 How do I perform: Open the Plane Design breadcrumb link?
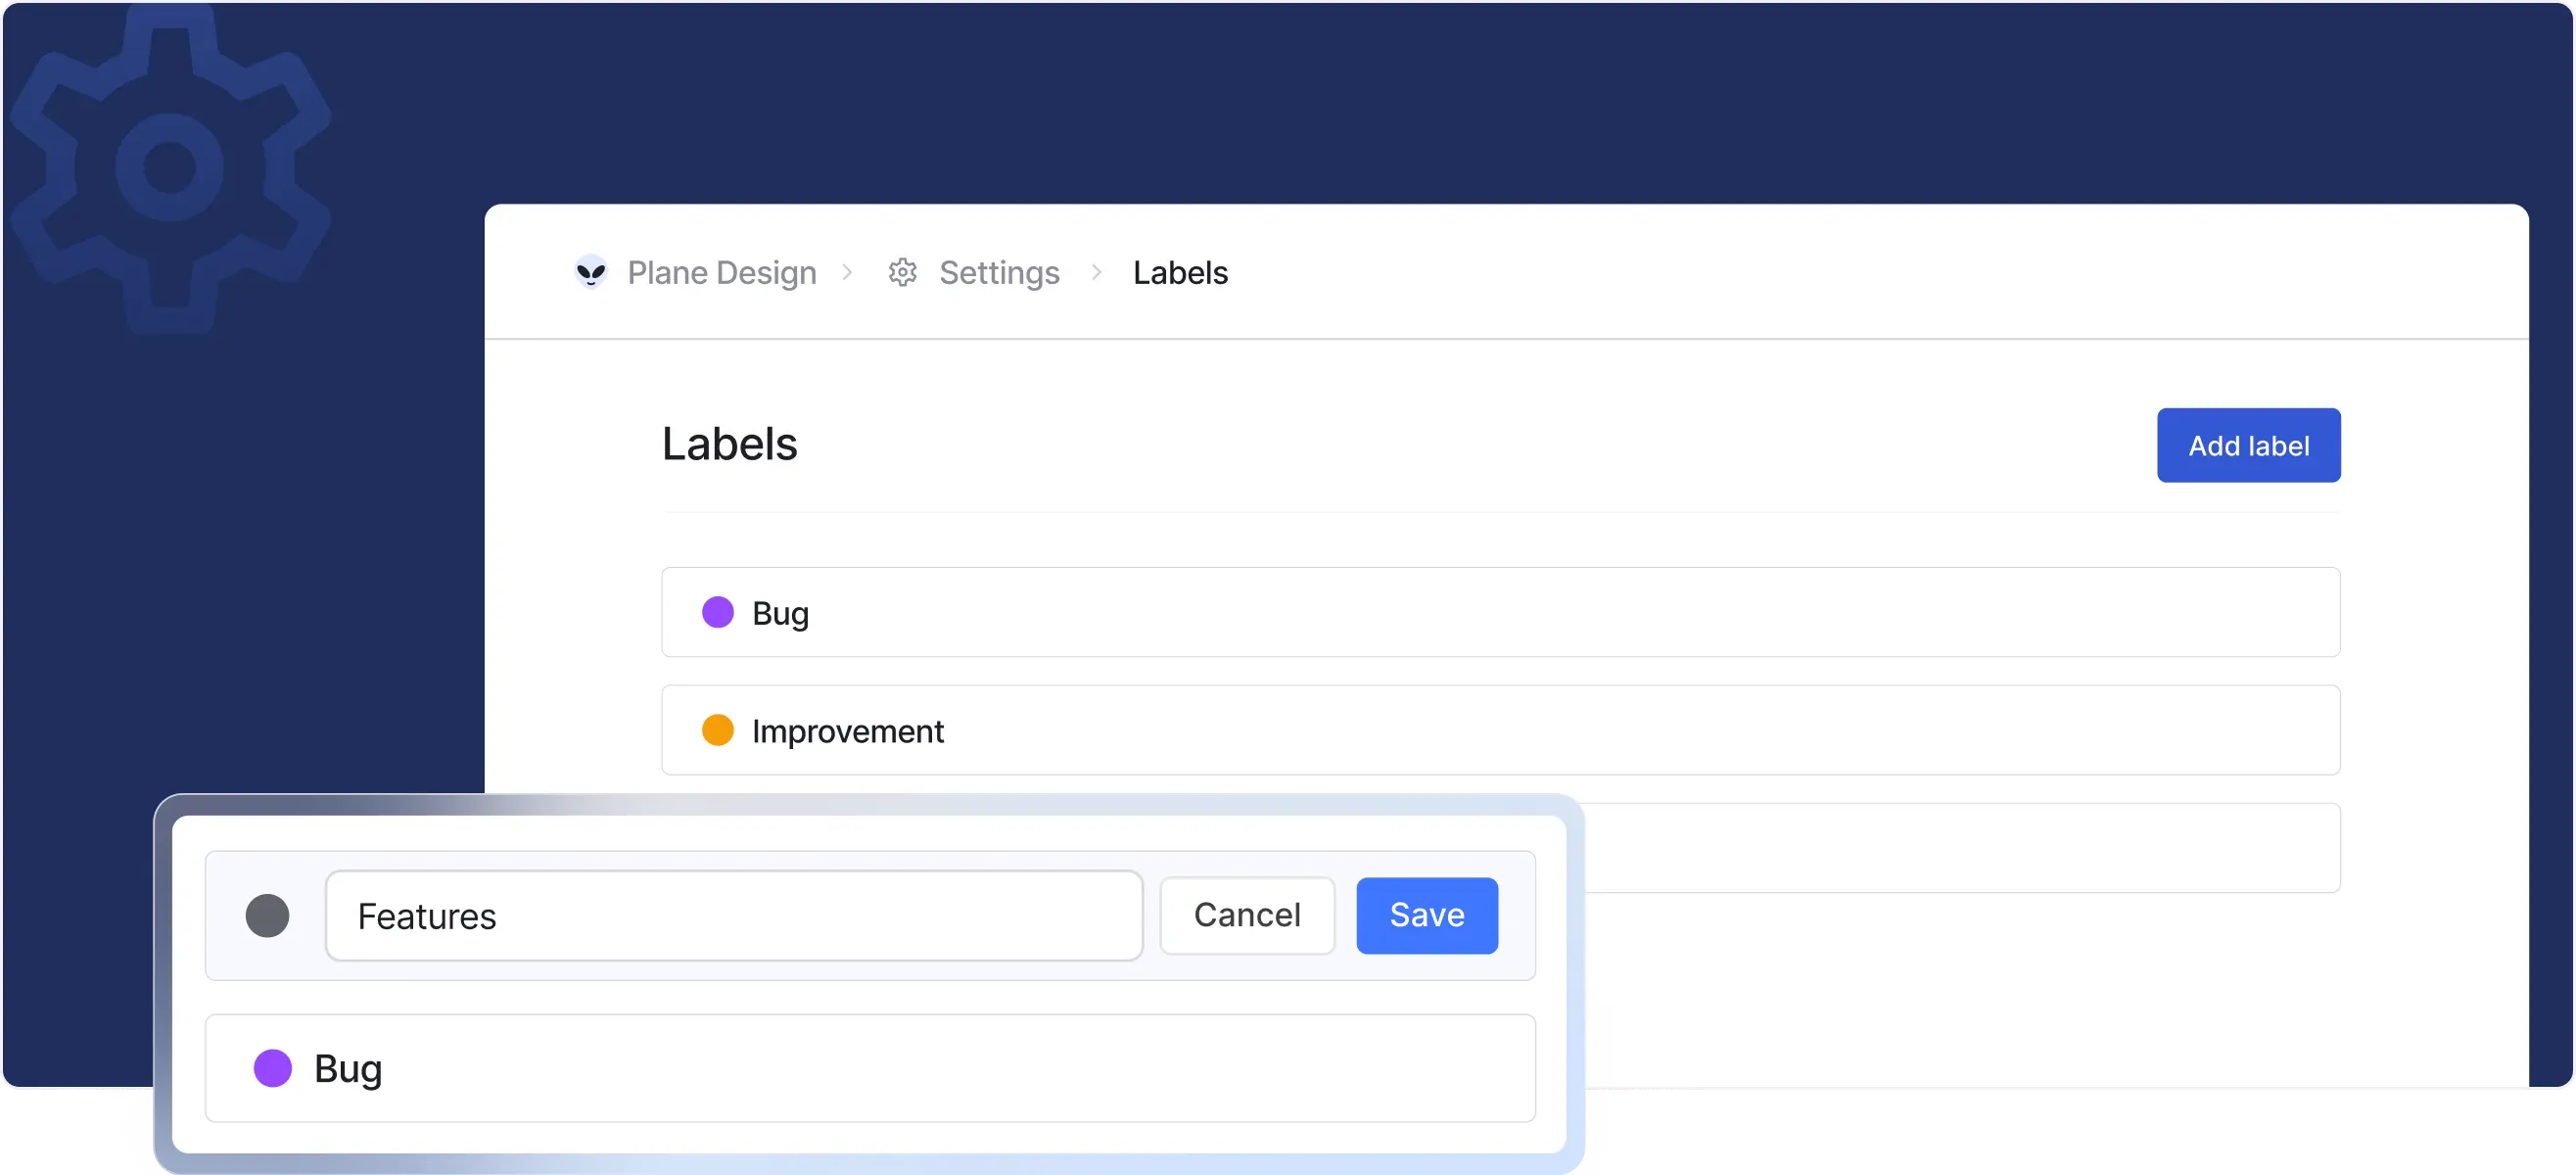coord(721,272)
